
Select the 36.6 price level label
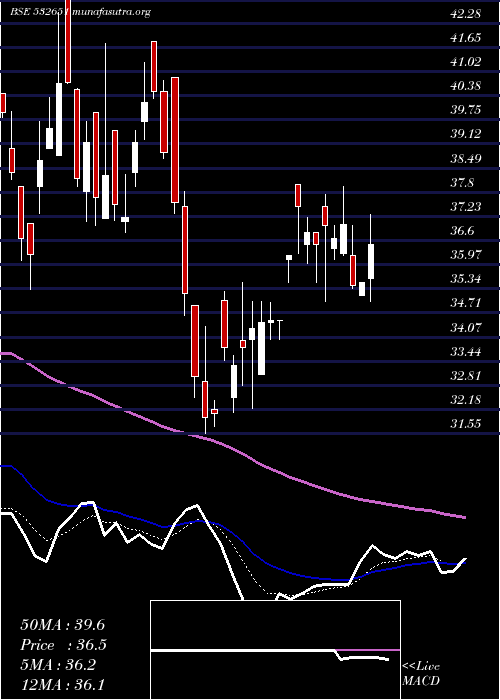pyautogui.click(x=462, y=230)
